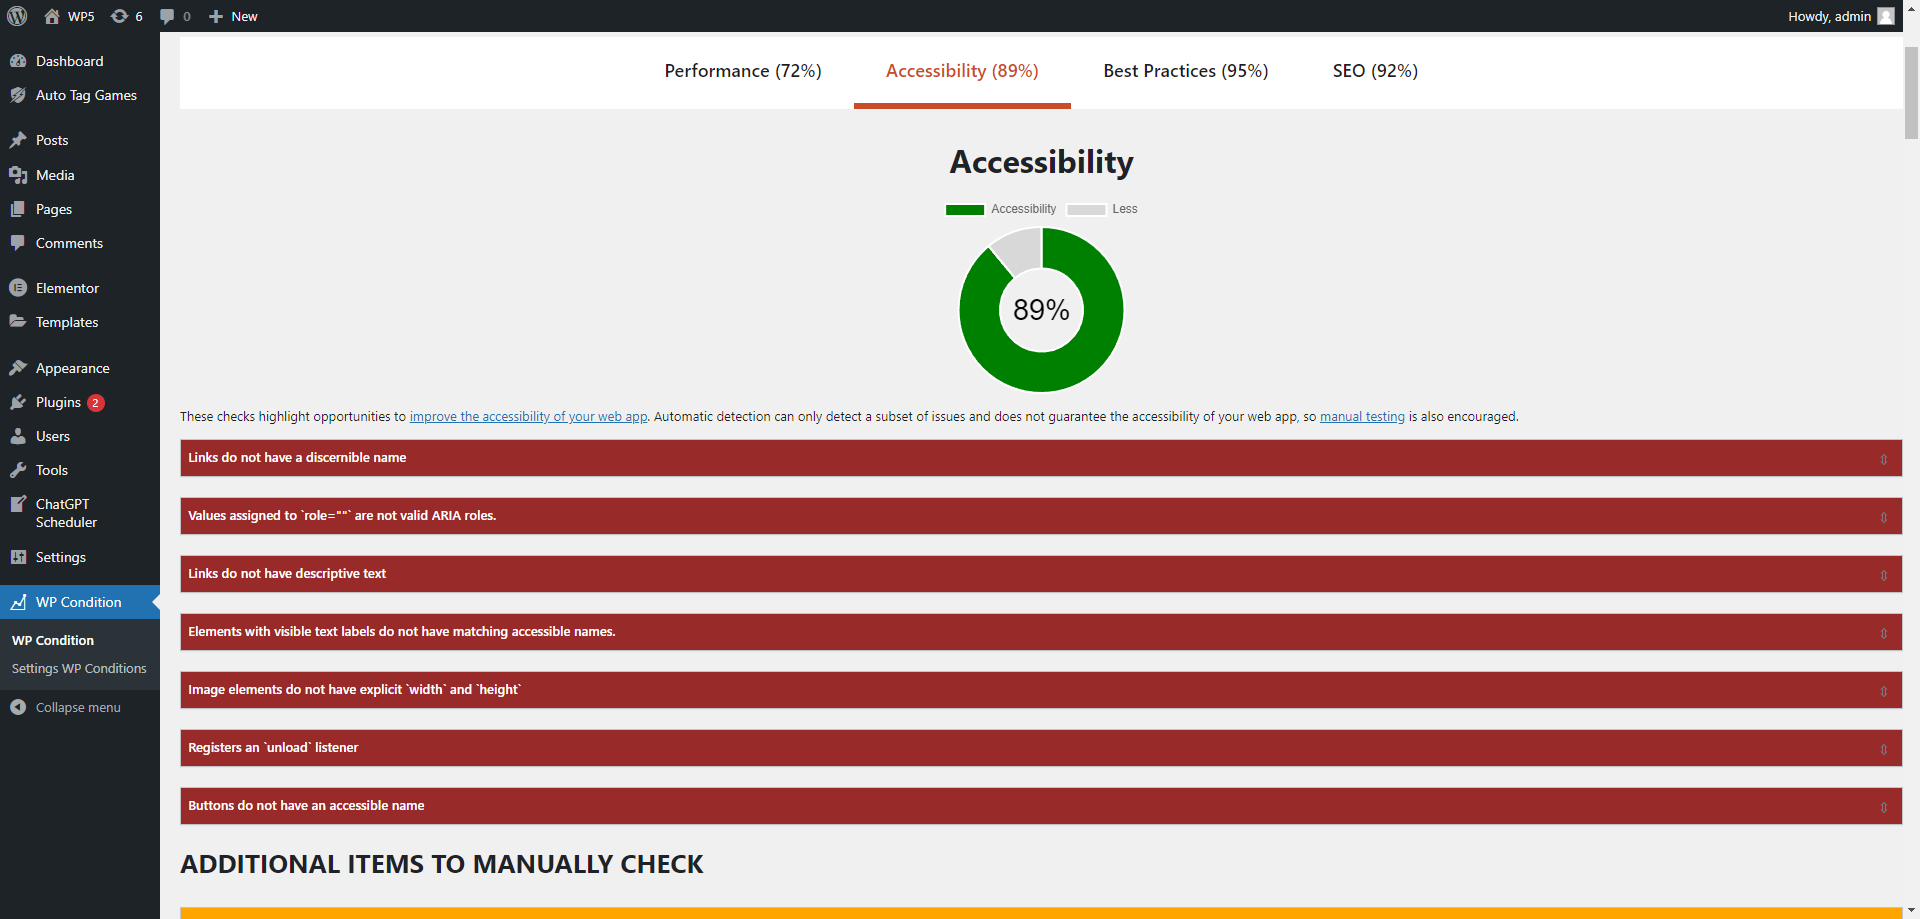Click the Auto Tag Games icon
This screenshot has width=1920, height=919.
[x=18, y=95]
